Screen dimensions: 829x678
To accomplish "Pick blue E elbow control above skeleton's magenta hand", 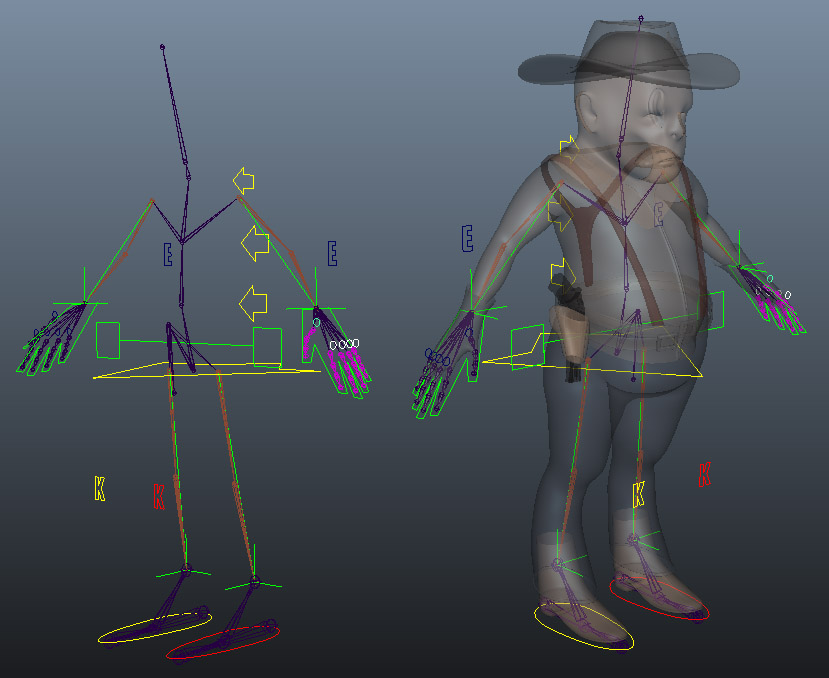I will [x=332, y=253].
